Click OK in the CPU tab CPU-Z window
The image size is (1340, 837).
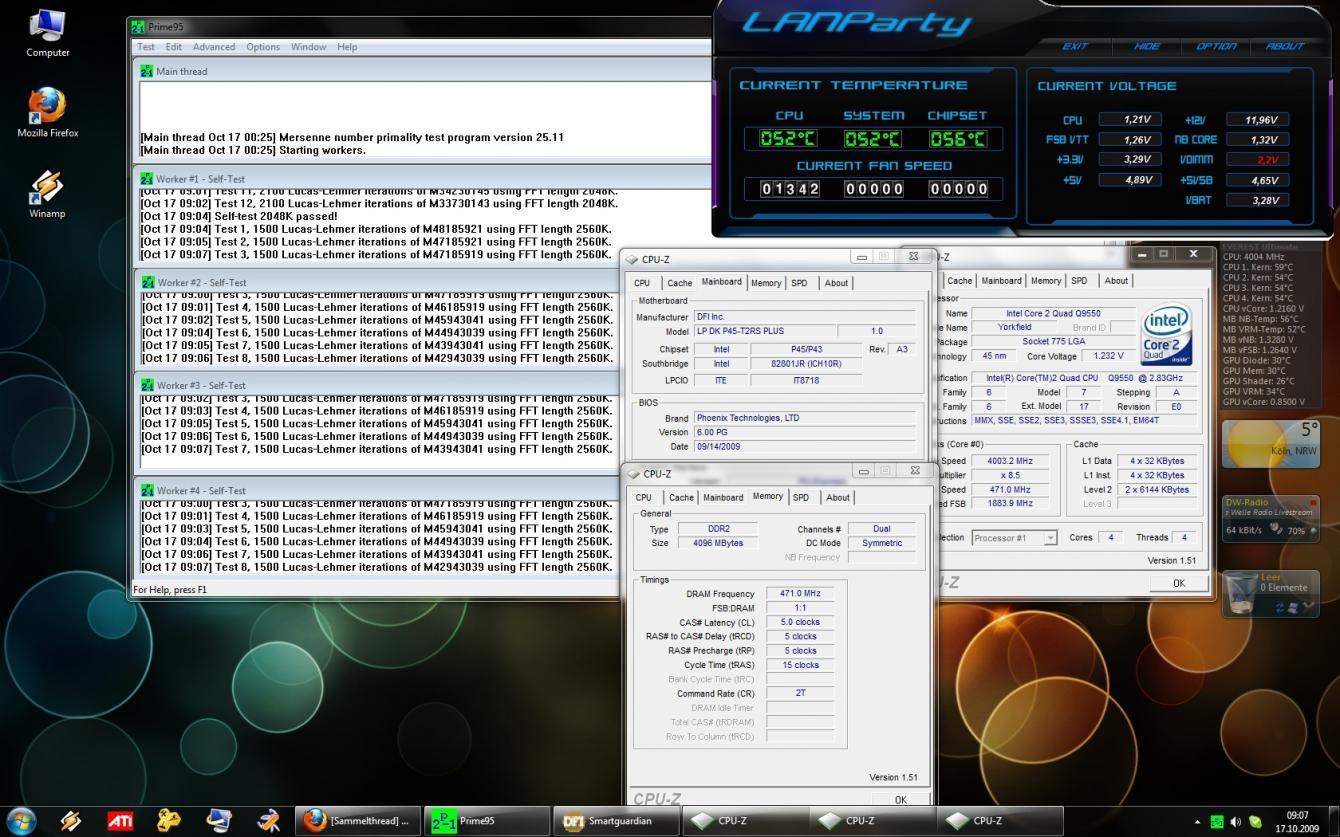click(1178, 583)
